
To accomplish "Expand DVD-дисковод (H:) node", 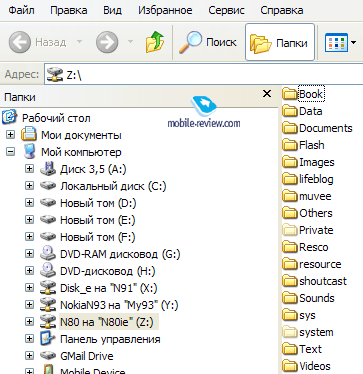I will [29, 271].
